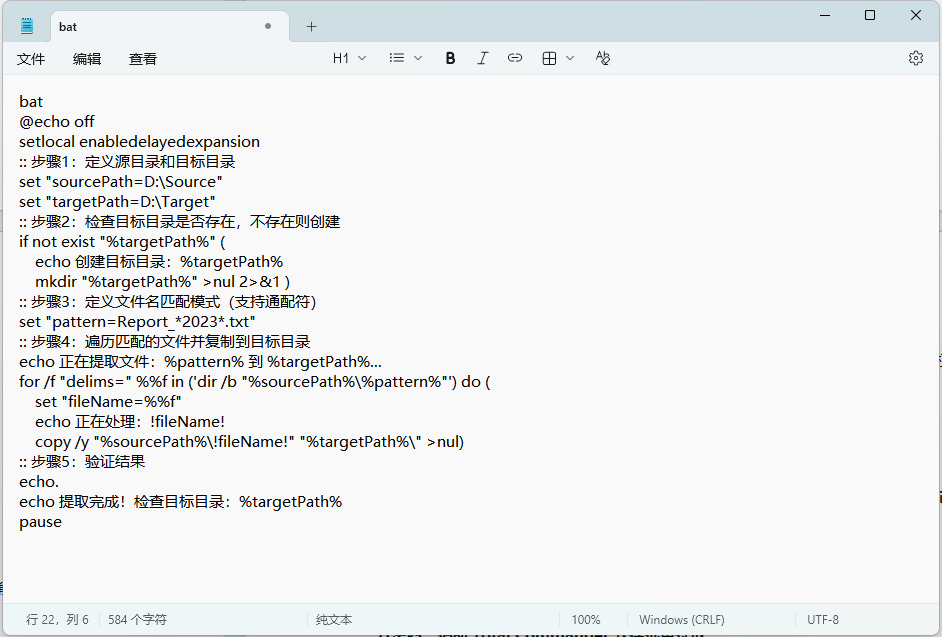Screen dimensions: 942x637
Task: Insert a link using the link icon
Action: (515, 58)
